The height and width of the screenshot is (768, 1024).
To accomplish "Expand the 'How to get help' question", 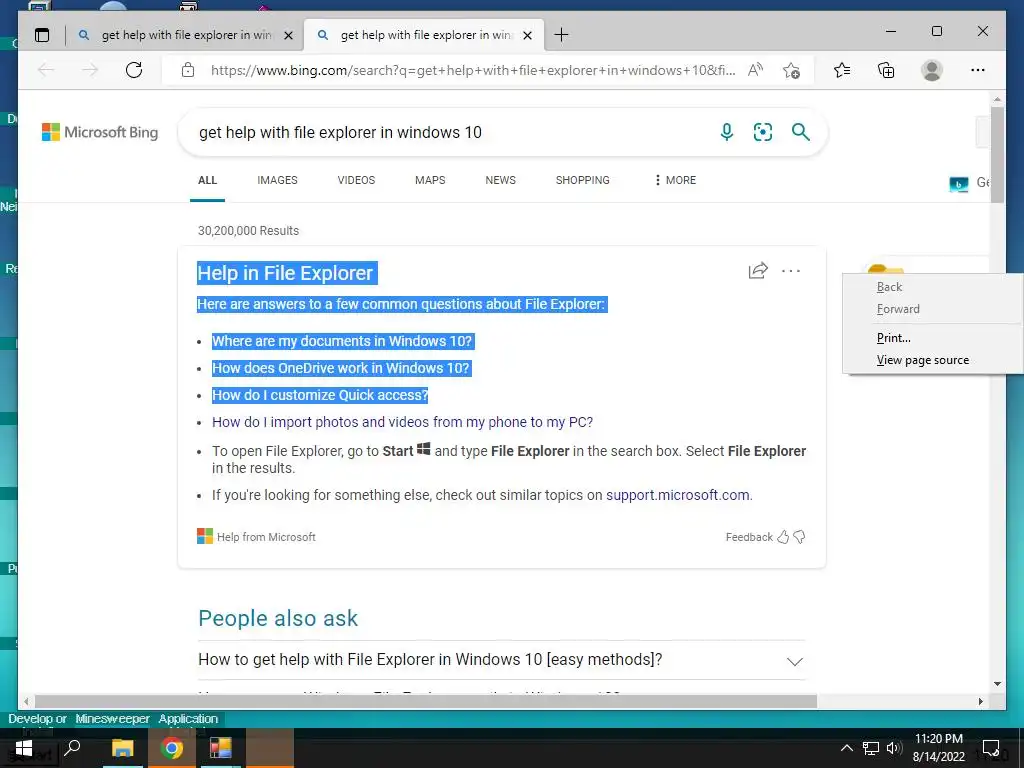I will (x=795, y=661).
